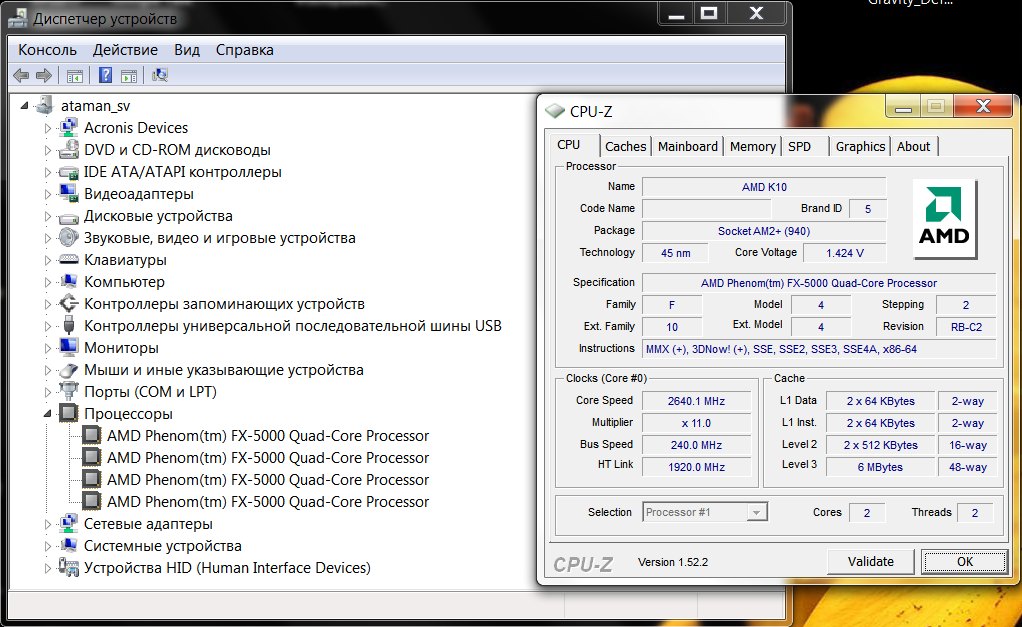Click the Package field Socket AM2+ (940)
1022x627 pixels.
pos(764,231)
